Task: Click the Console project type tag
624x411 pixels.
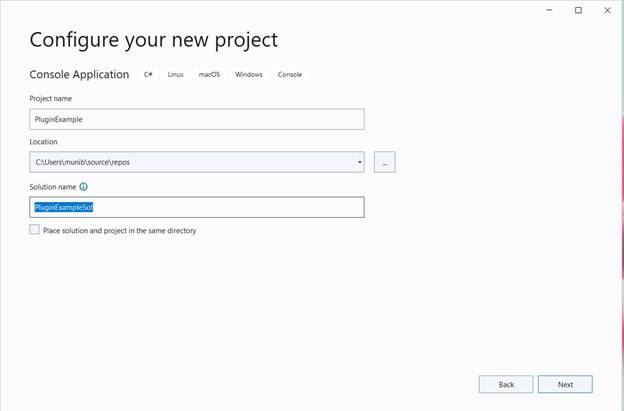Action: coord(290,74)
